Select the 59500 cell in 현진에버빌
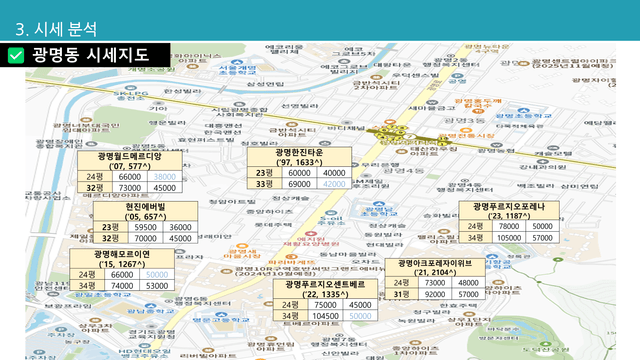 (x=145, y=227)
